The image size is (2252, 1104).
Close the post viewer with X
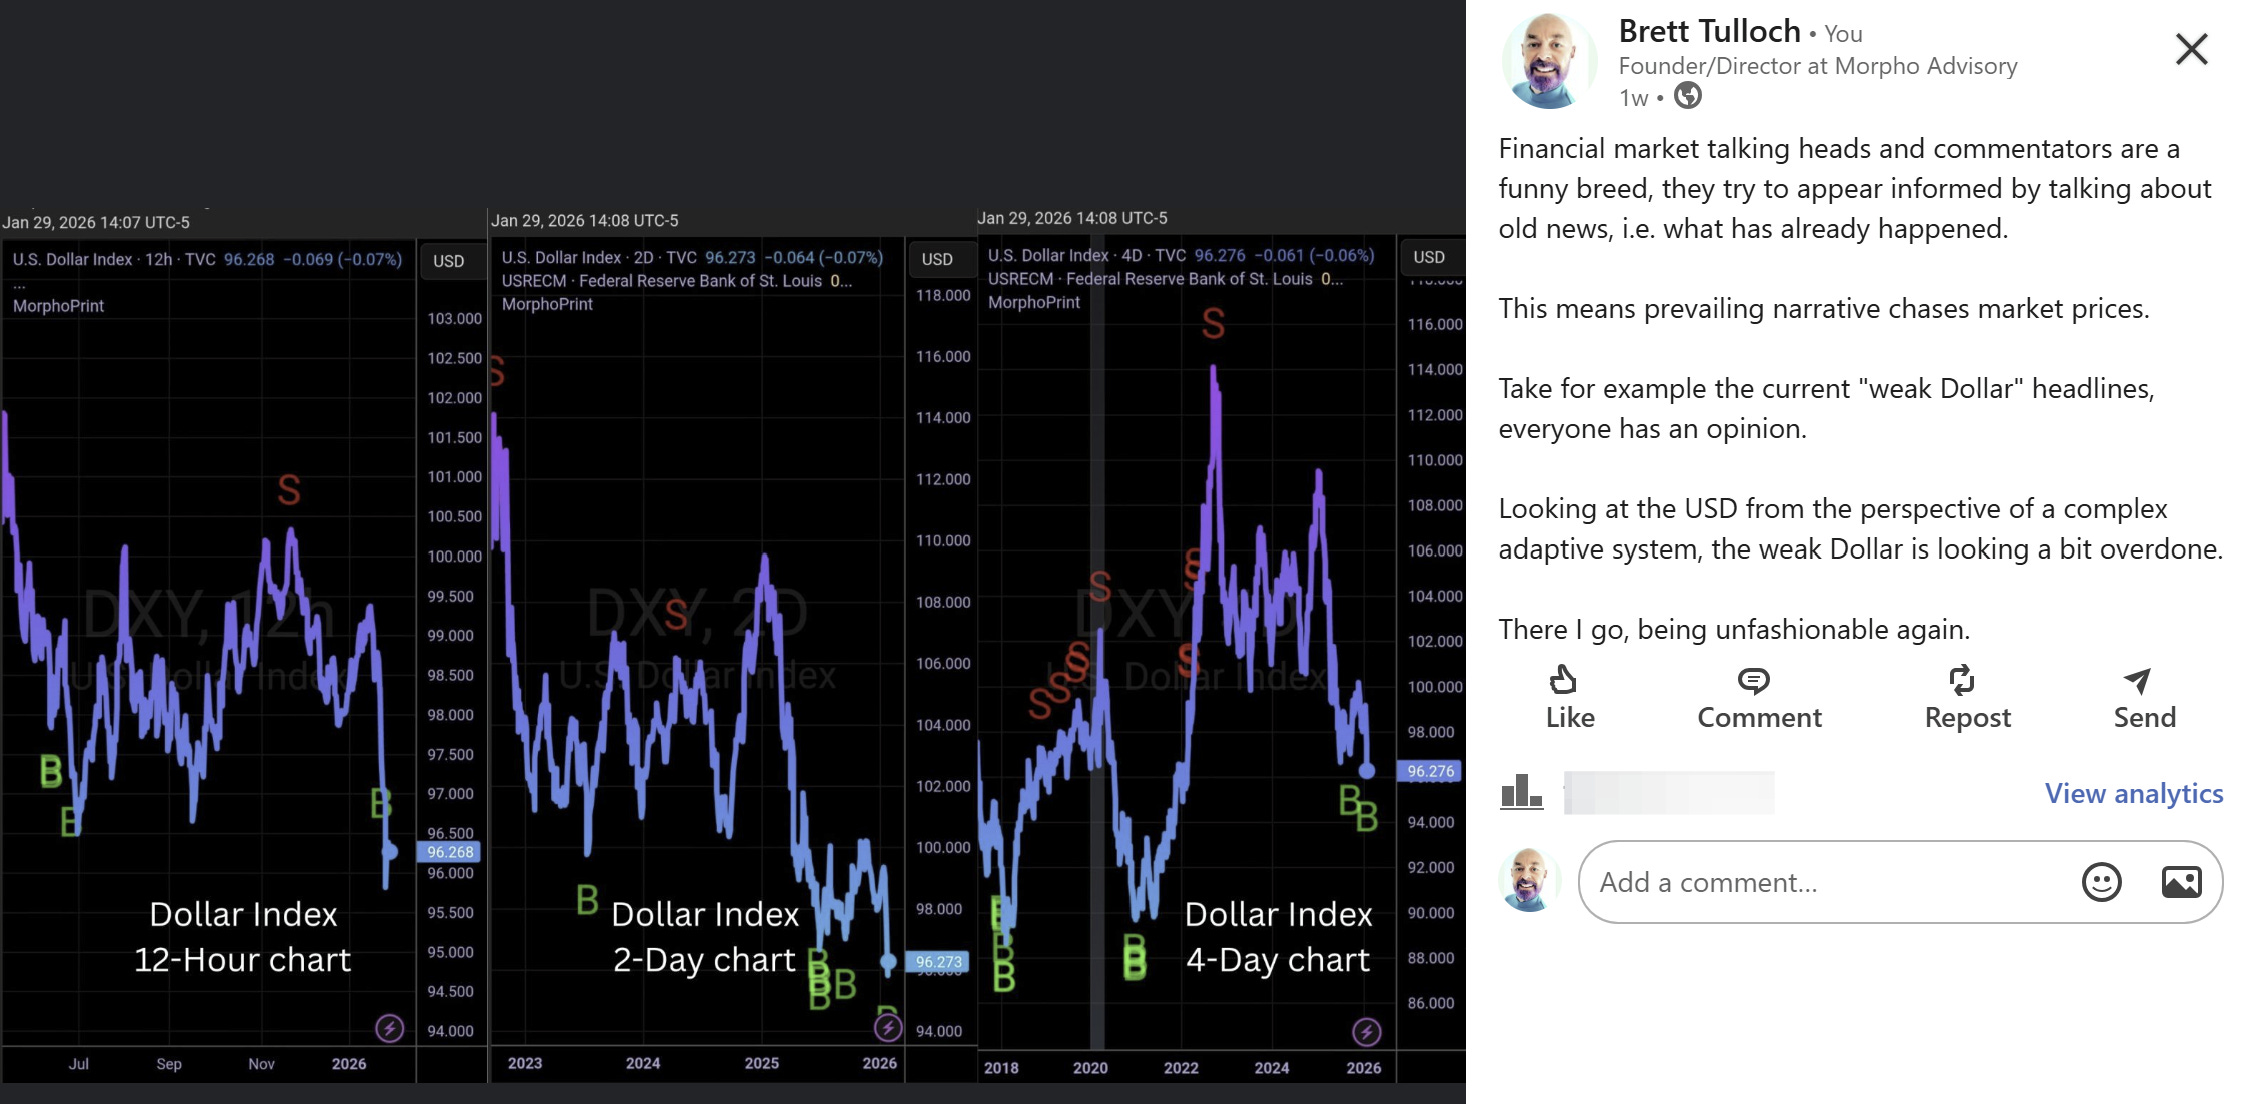coord(2191,48)
